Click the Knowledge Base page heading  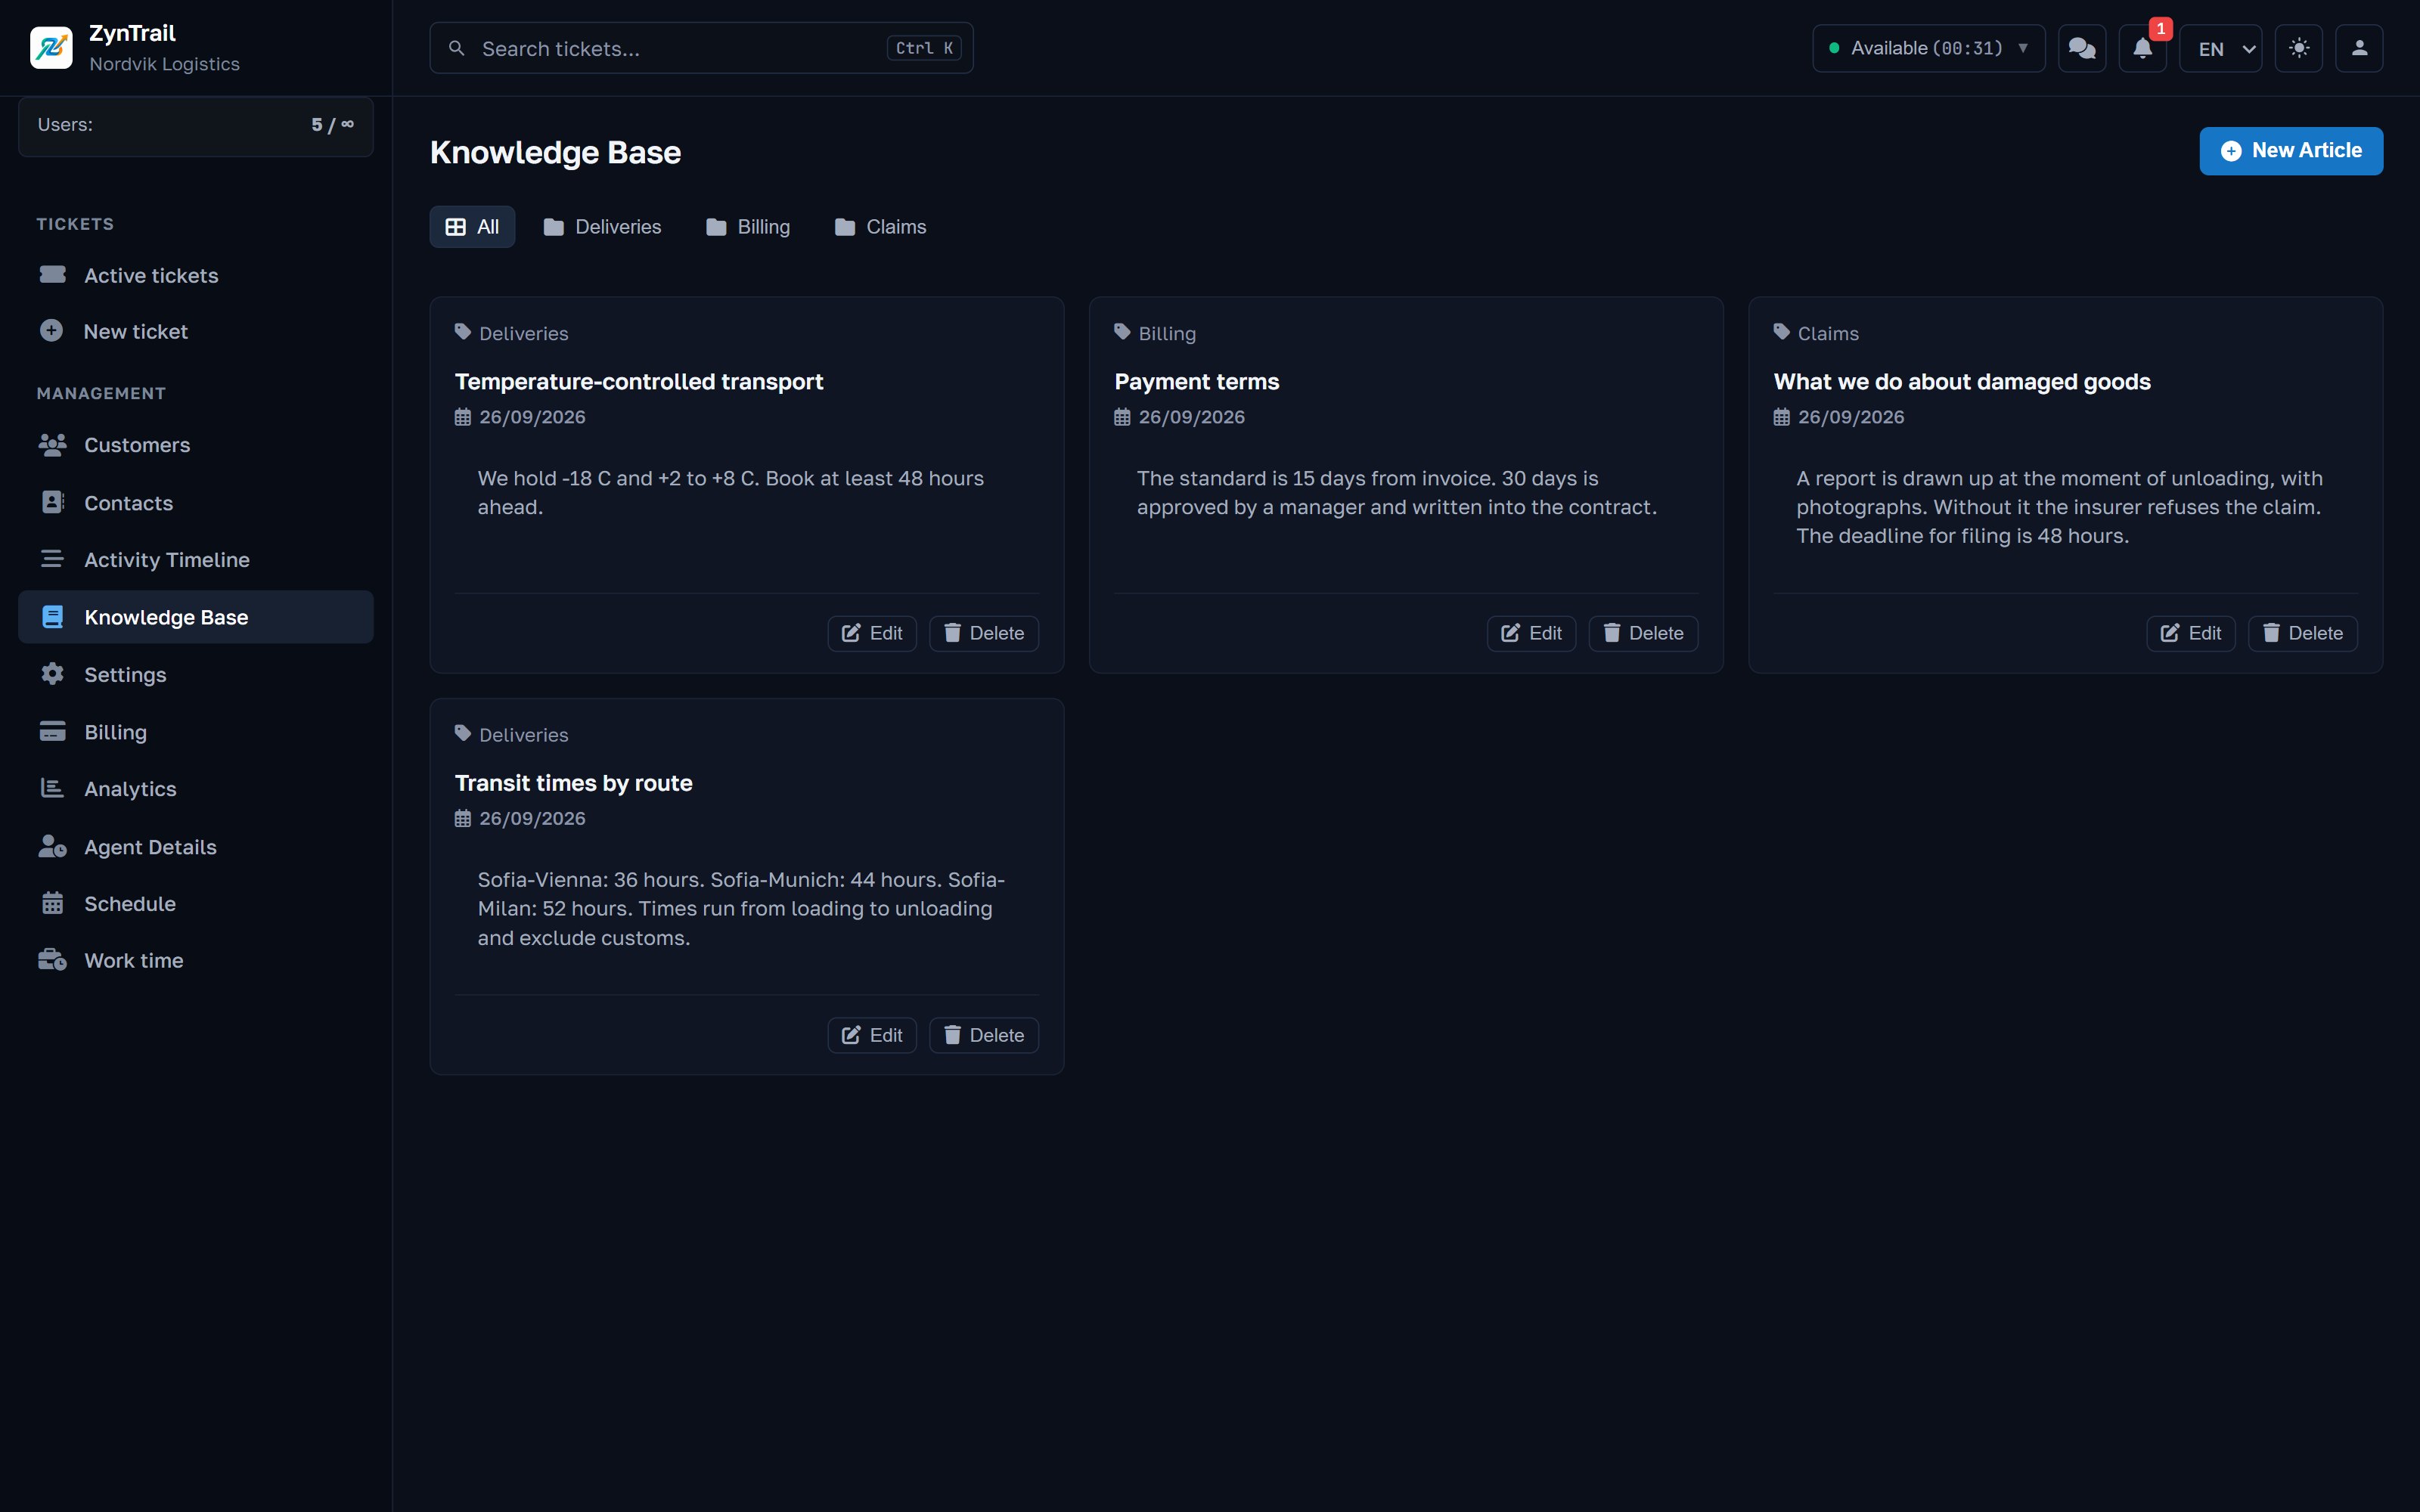pyautogui.click(x=555, y=152)
